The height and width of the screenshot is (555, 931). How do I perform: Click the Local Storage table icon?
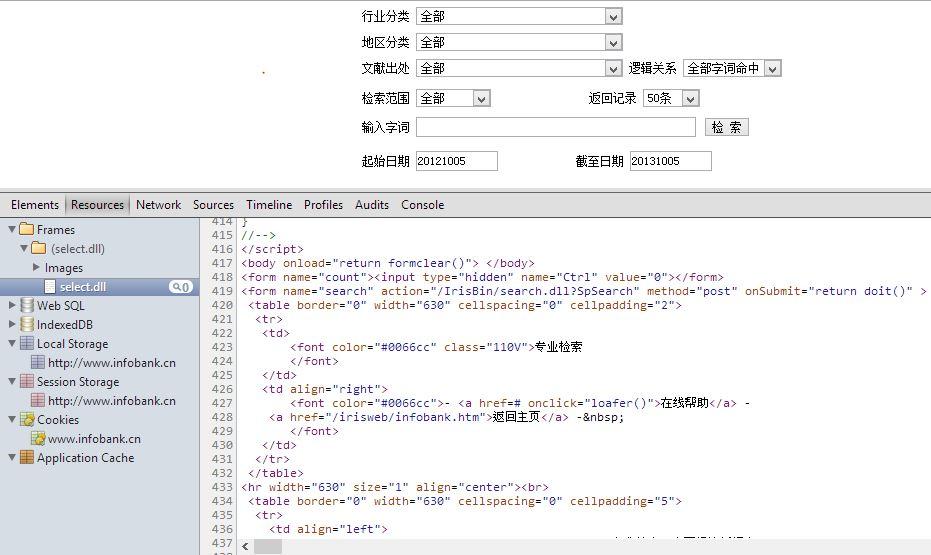click(x=27, y=343)
